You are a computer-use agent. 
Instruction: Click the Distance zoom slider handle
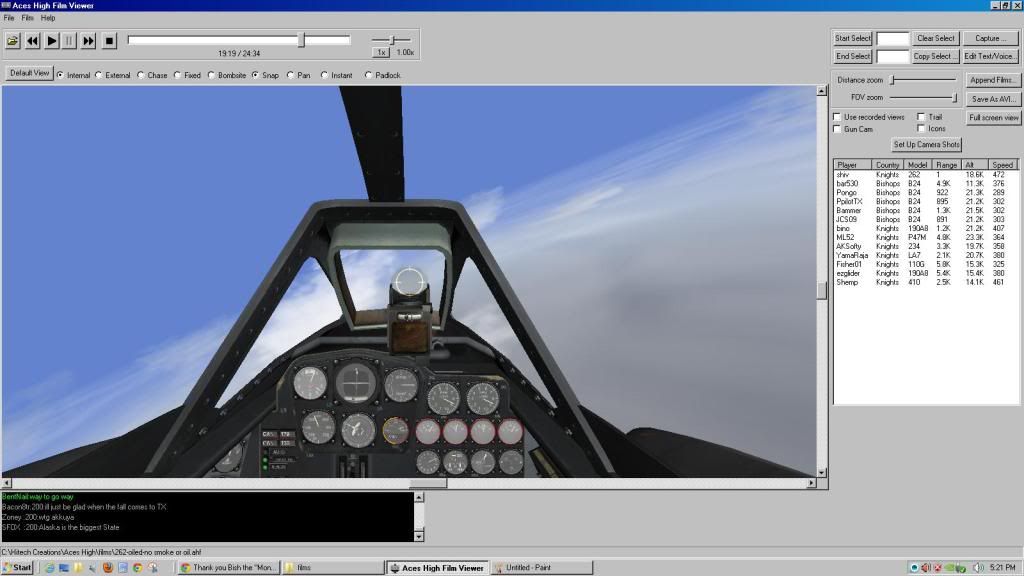tap(893, 80)
